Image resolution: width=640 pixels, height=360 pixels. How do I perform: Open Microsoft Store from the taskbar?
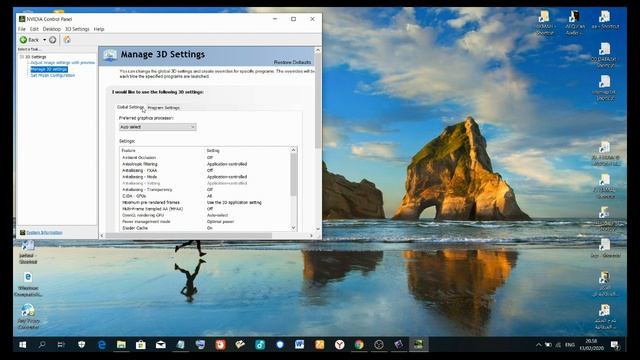141,345
